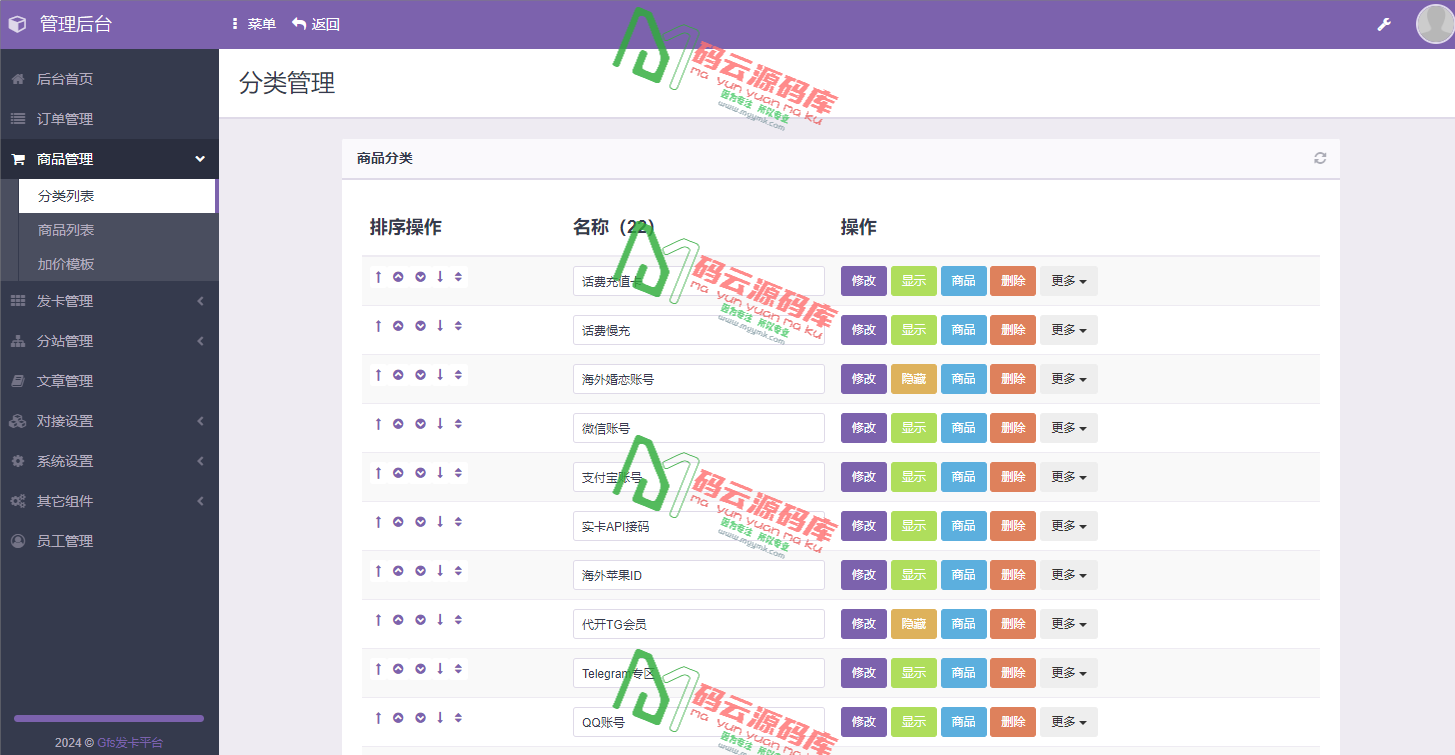Viewport: 1455px width, 755px height.
Task: Click the wrench icon in the top bar
Action: (1383, 23)
